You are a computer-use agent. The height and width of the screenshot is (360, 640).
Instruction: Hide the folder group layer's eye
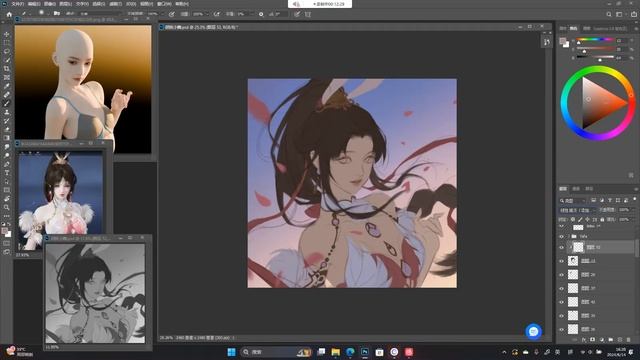(x=562, y=236)
